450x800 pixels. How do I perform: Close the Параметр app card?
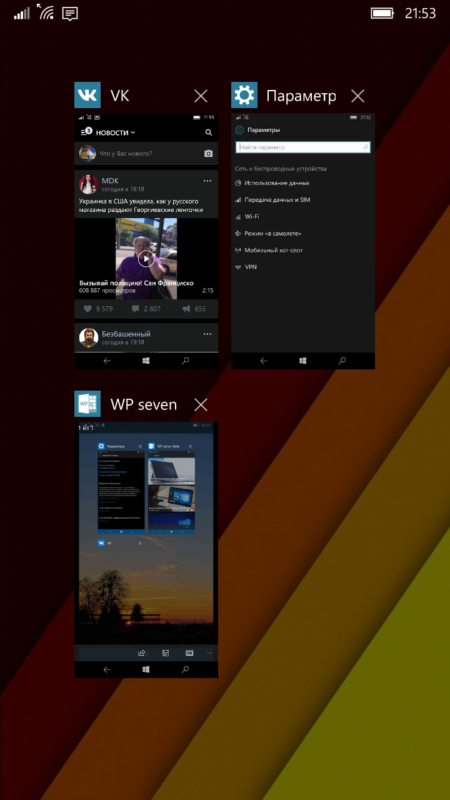358,96
